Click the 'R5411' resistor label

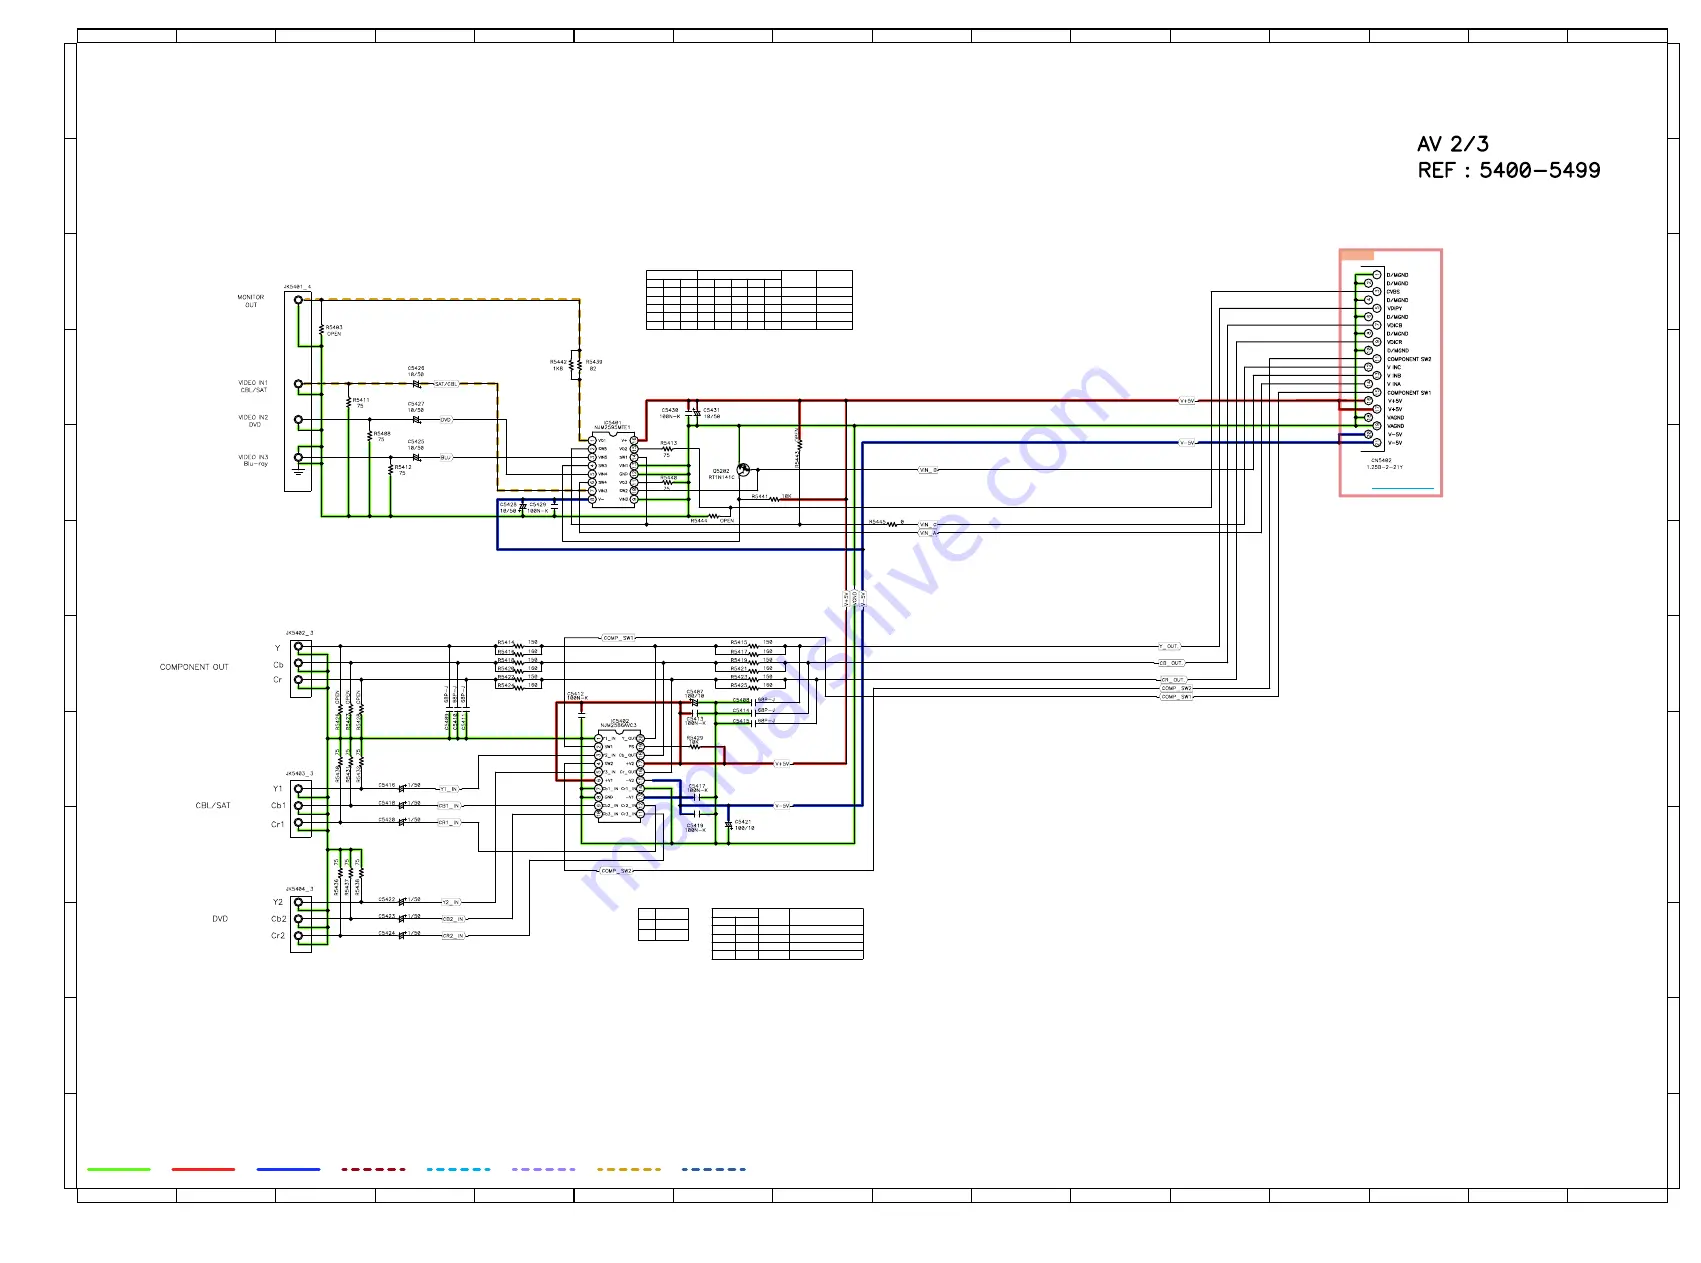(361, 400)
